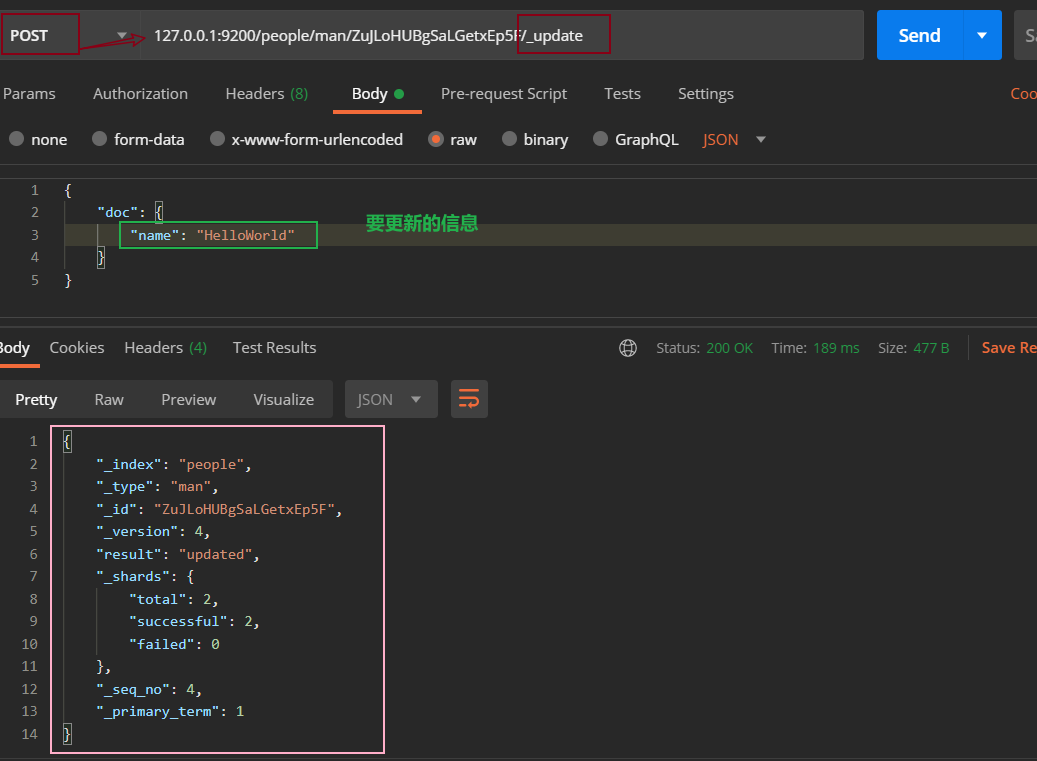Select the form-data body type
1037x761 pixels.
[x=138, y=140]
